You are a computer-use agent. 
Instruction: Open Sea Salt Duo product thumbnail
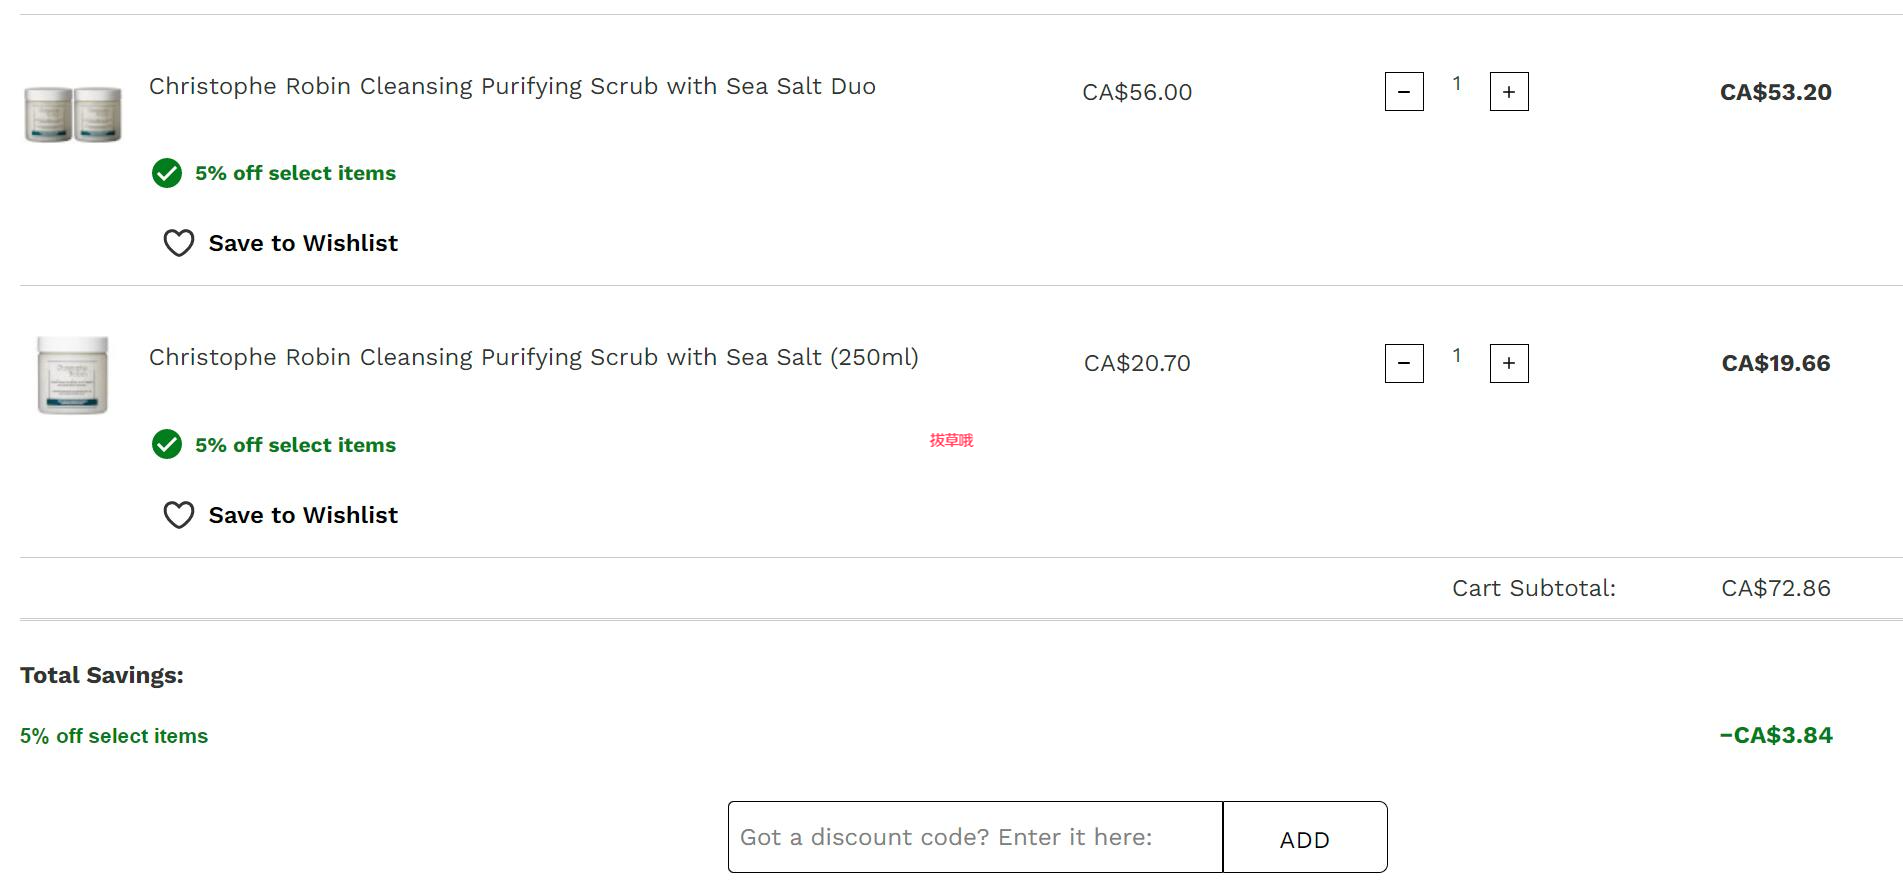(x=73, y=114)
